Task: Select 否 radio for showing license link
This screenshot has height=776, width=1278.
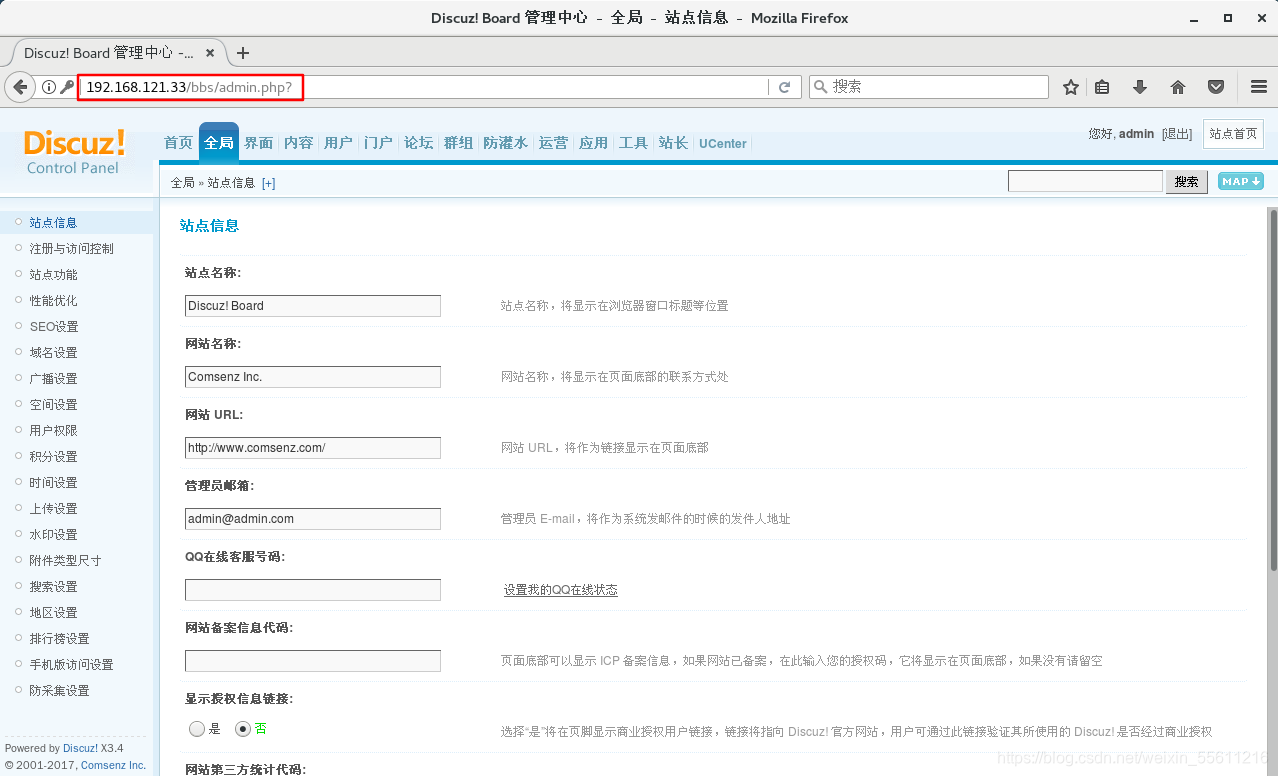Action: tap(242, 729)
